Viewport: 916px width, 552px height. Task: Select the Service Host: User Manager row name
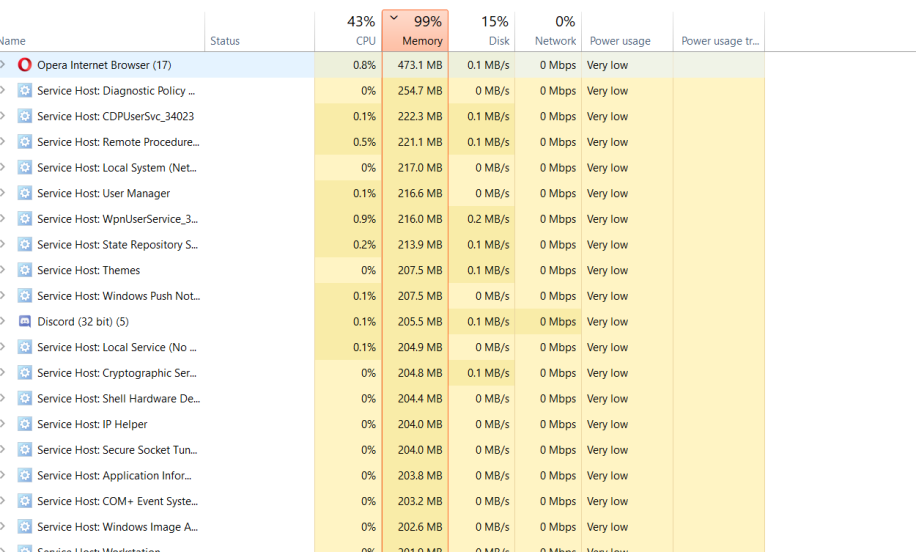tap(103, 193)
